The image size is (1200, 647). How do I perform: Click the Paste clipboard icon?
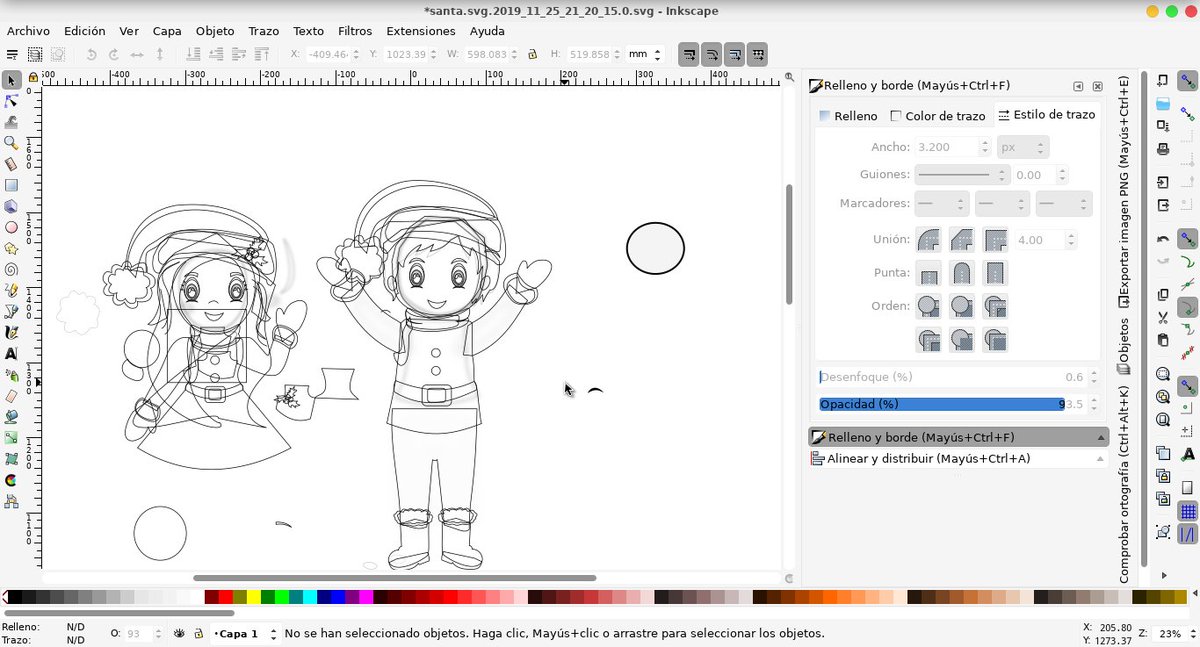pos(1163,340)
